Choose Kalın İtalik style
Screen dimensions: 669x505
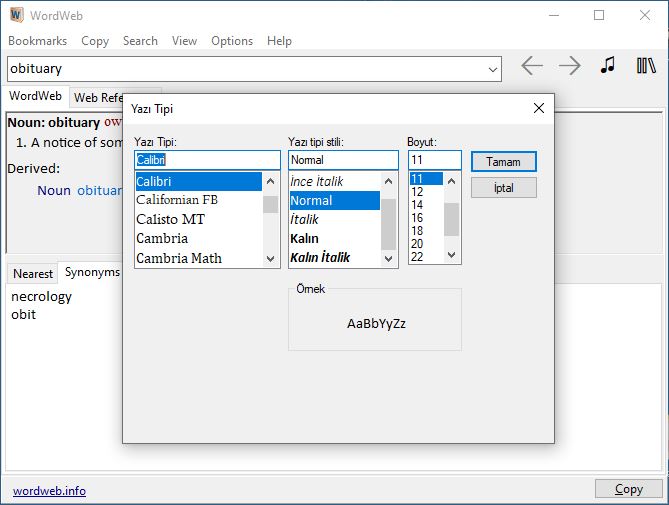click(x=334, y=258)
